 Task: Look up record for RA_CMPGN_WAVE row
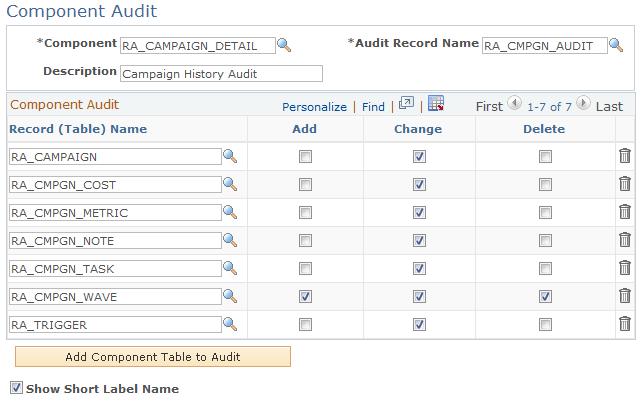[230, 296]
